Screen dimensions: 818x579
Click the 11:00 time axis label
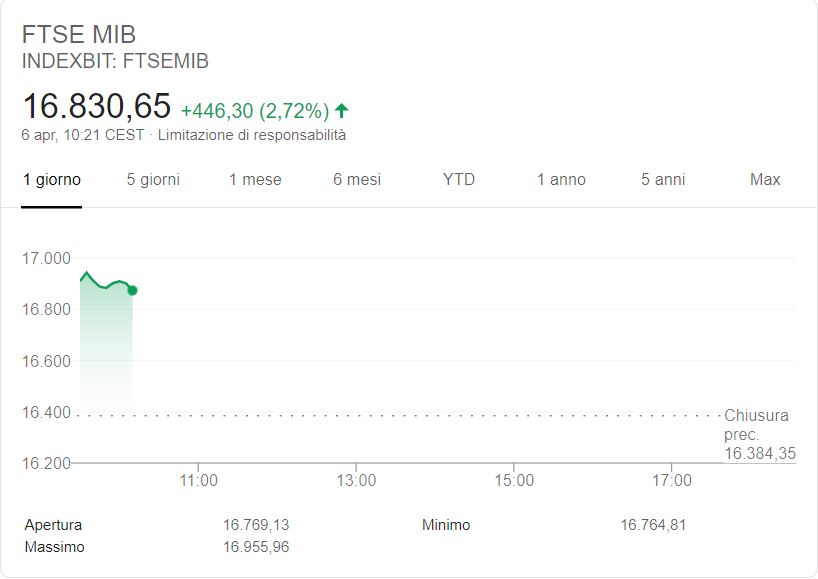point(198,480)
